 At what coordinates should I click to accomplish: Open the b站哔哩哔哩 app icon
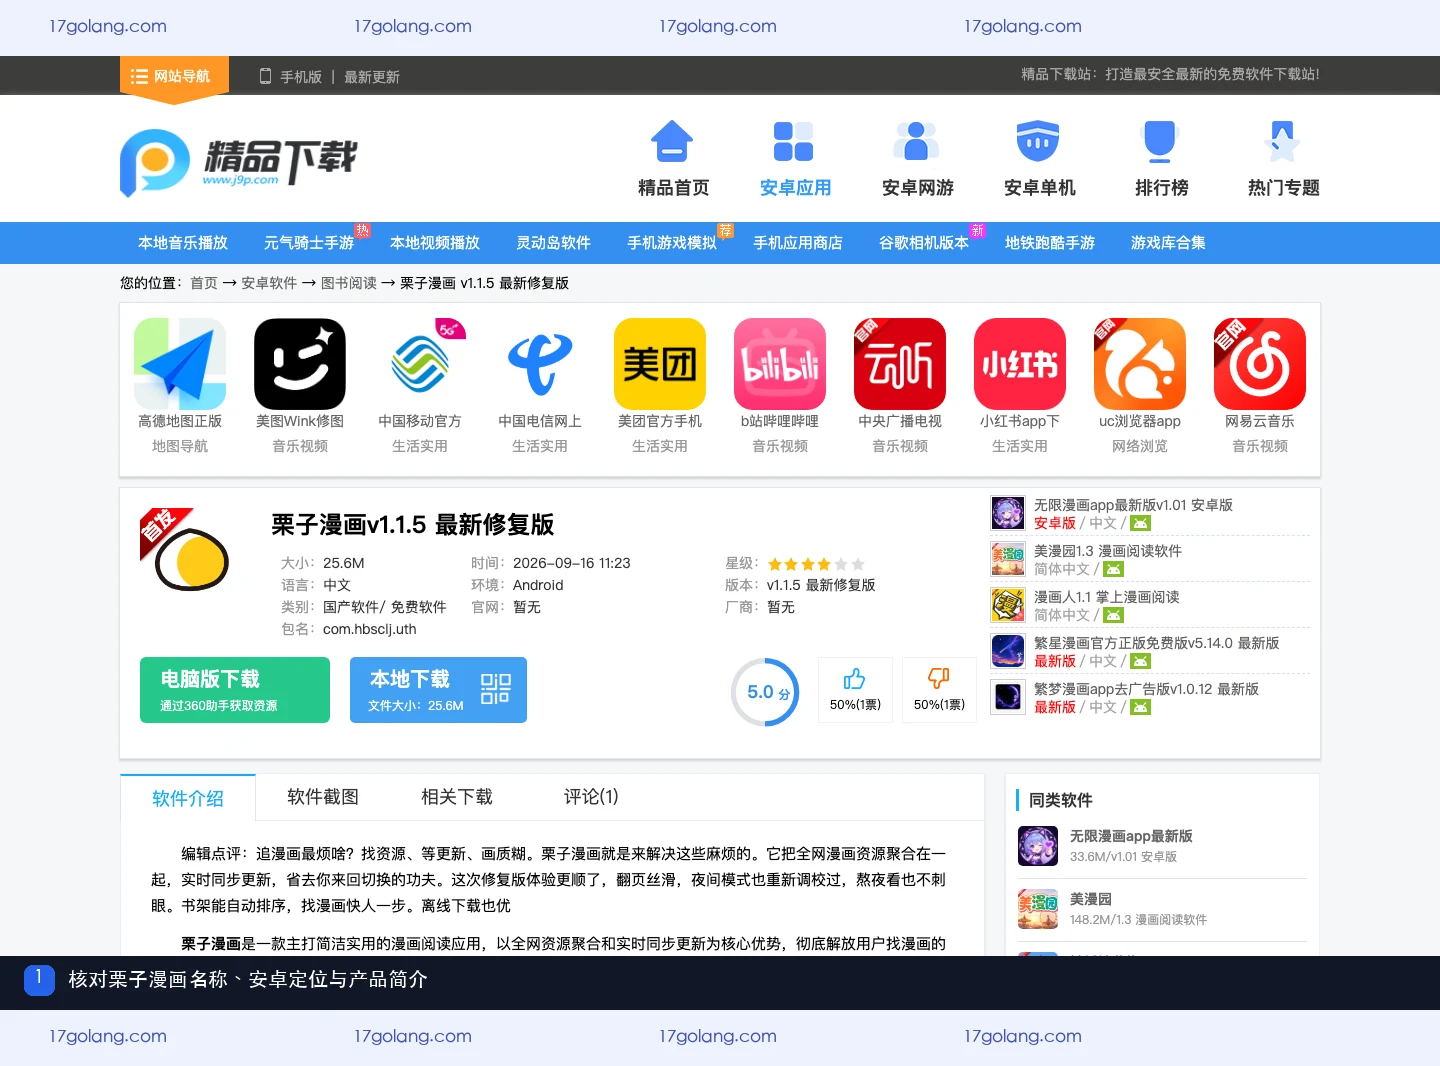pos(780,364)
